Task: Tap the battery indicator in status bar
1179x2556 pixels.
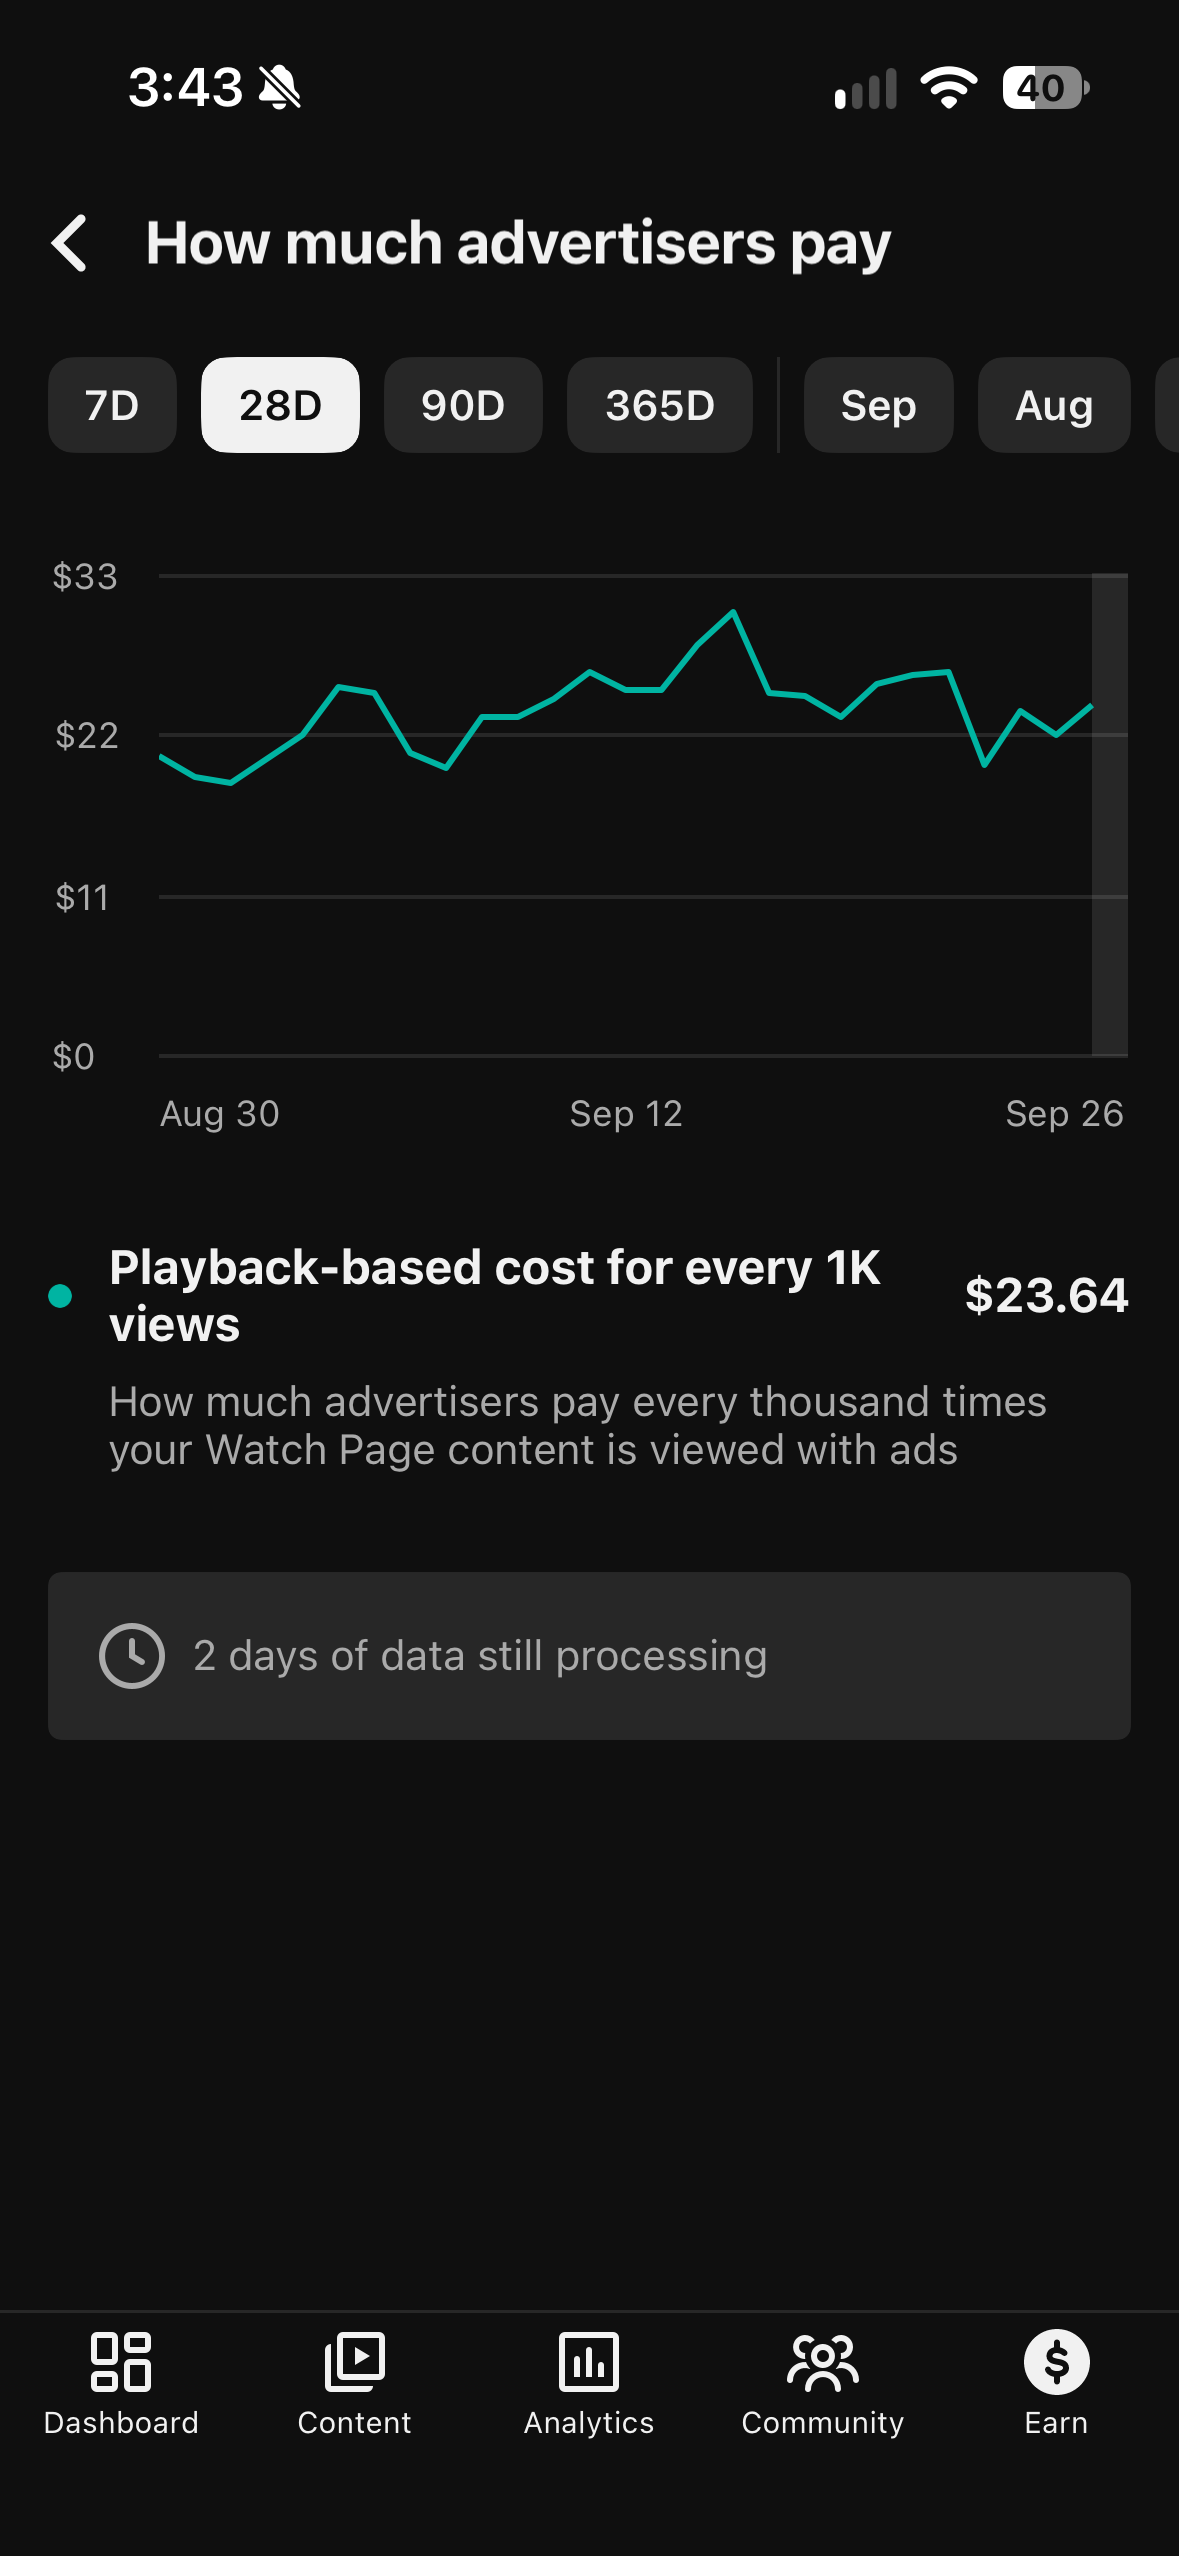Action: tap(1046, 88)
